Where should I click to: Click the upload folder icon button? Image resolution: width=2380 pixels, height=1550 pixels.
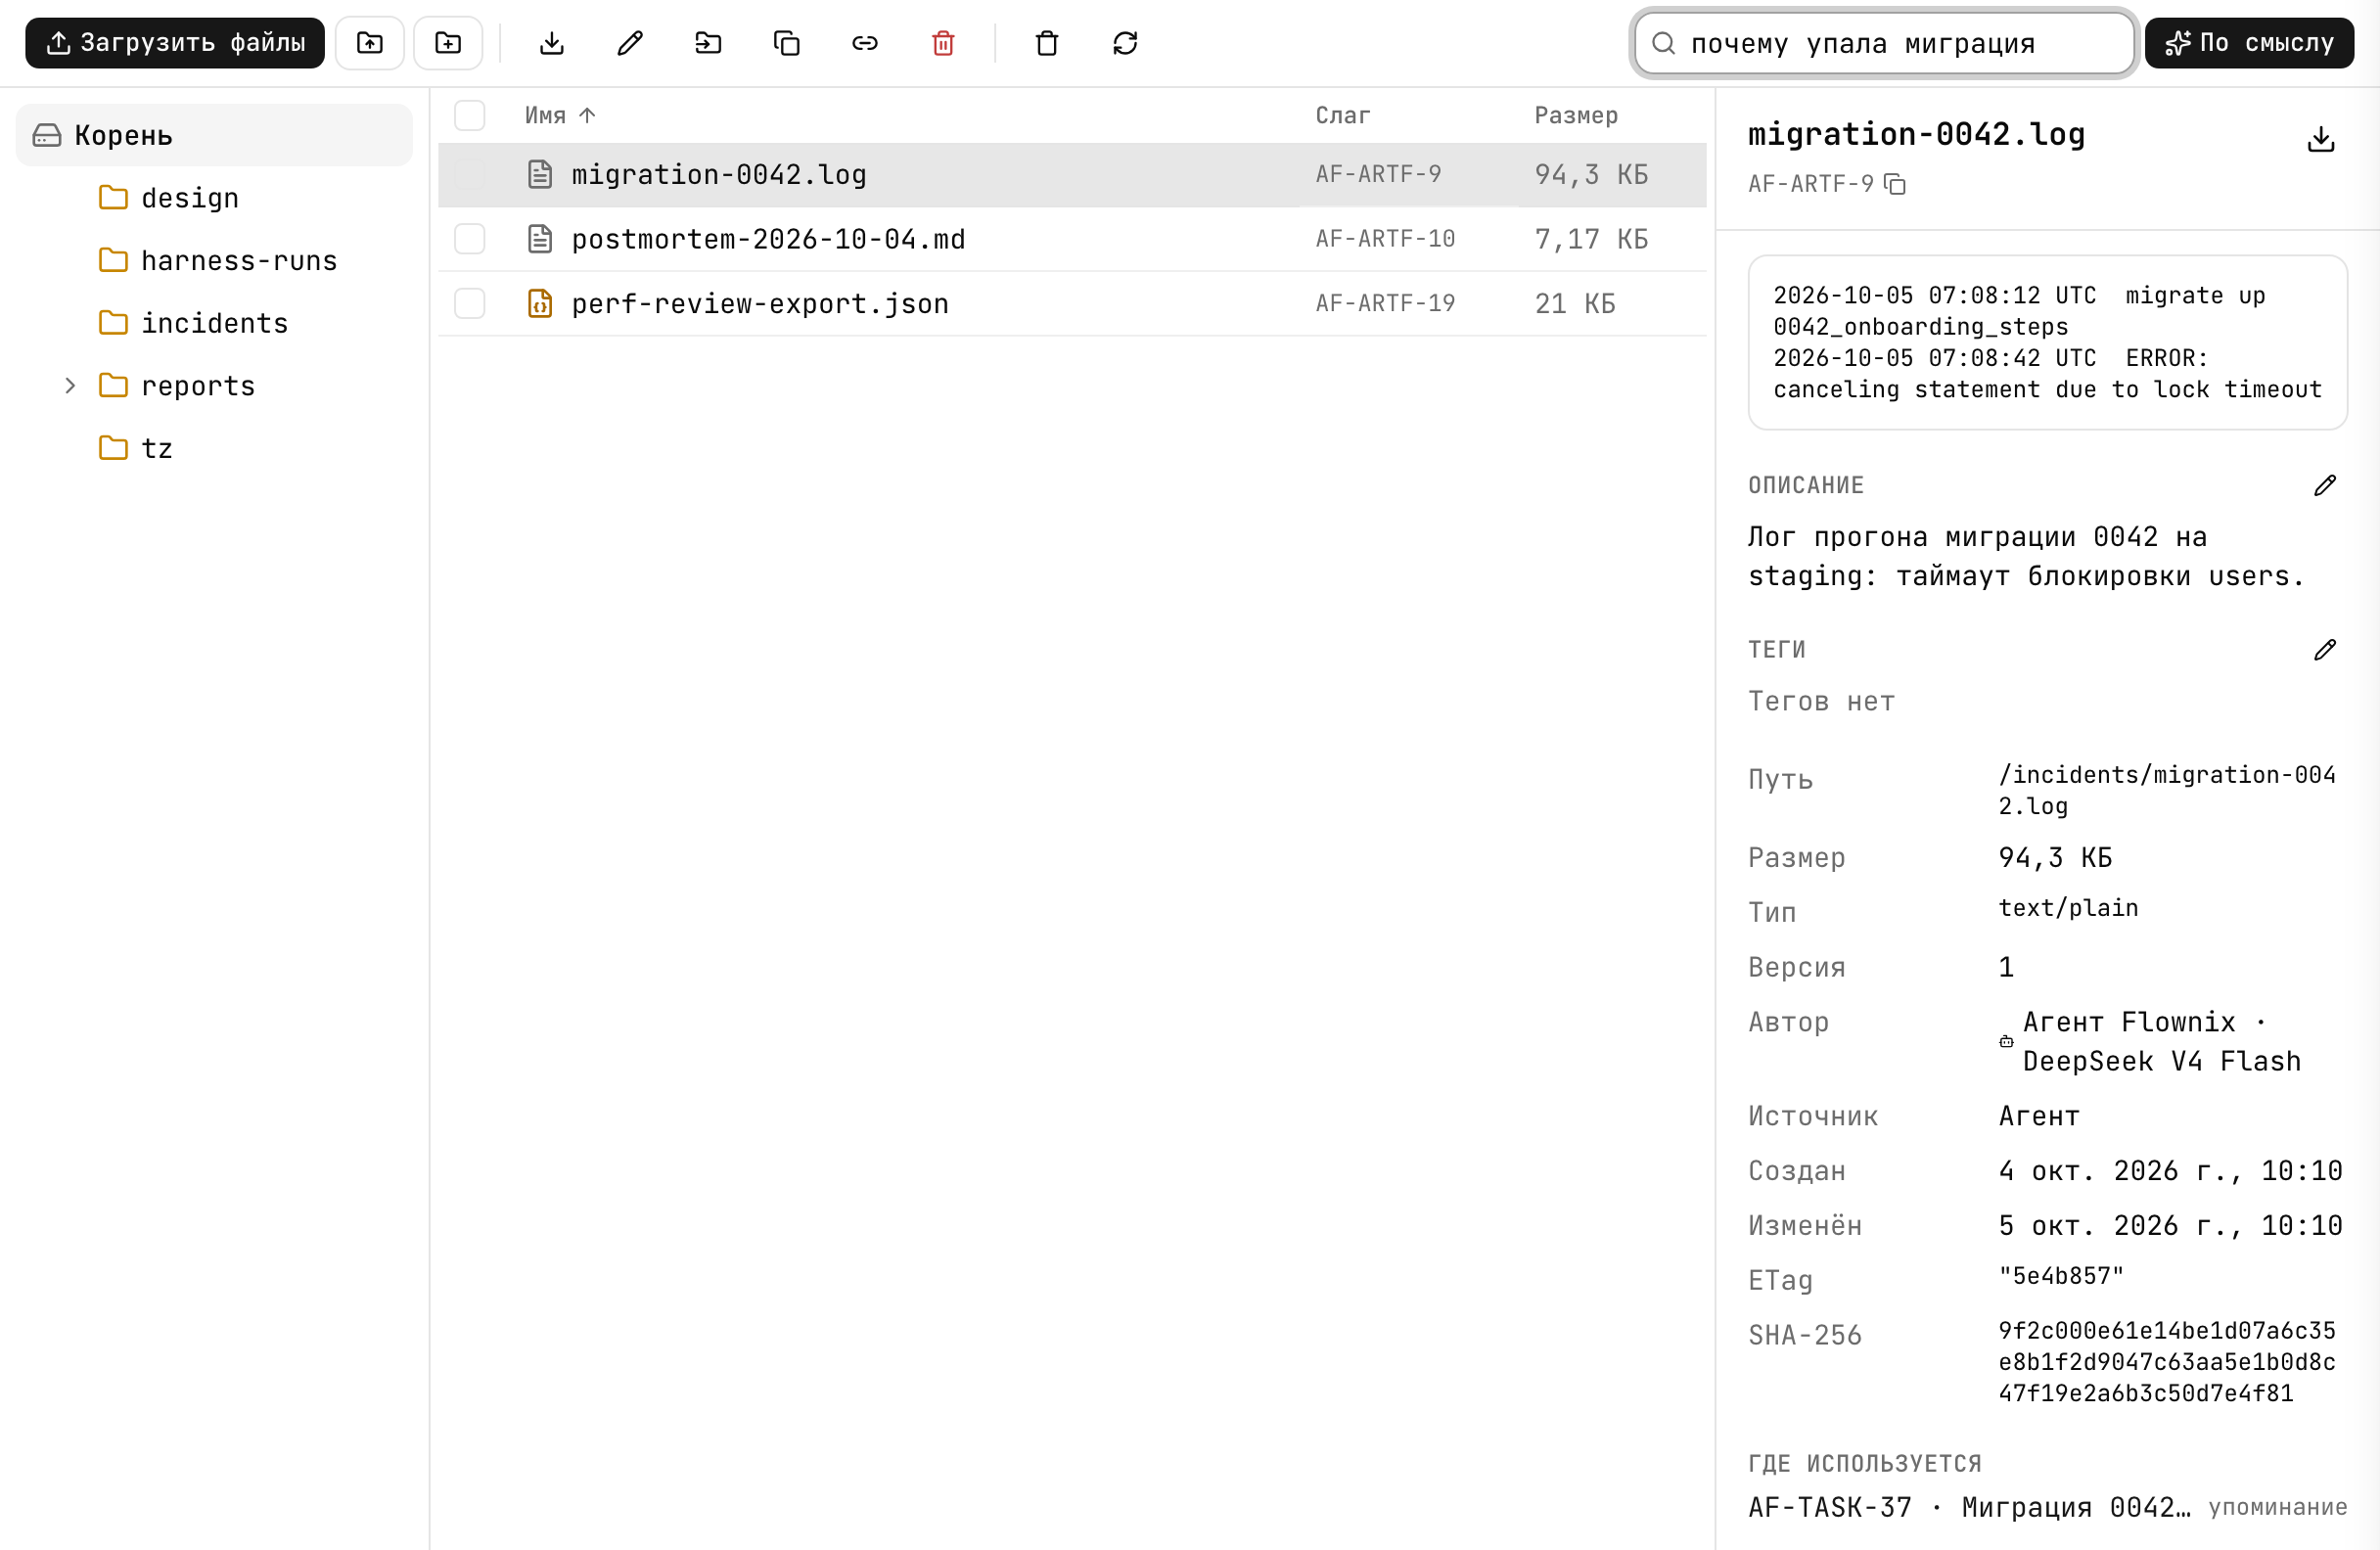coord(369,43)
